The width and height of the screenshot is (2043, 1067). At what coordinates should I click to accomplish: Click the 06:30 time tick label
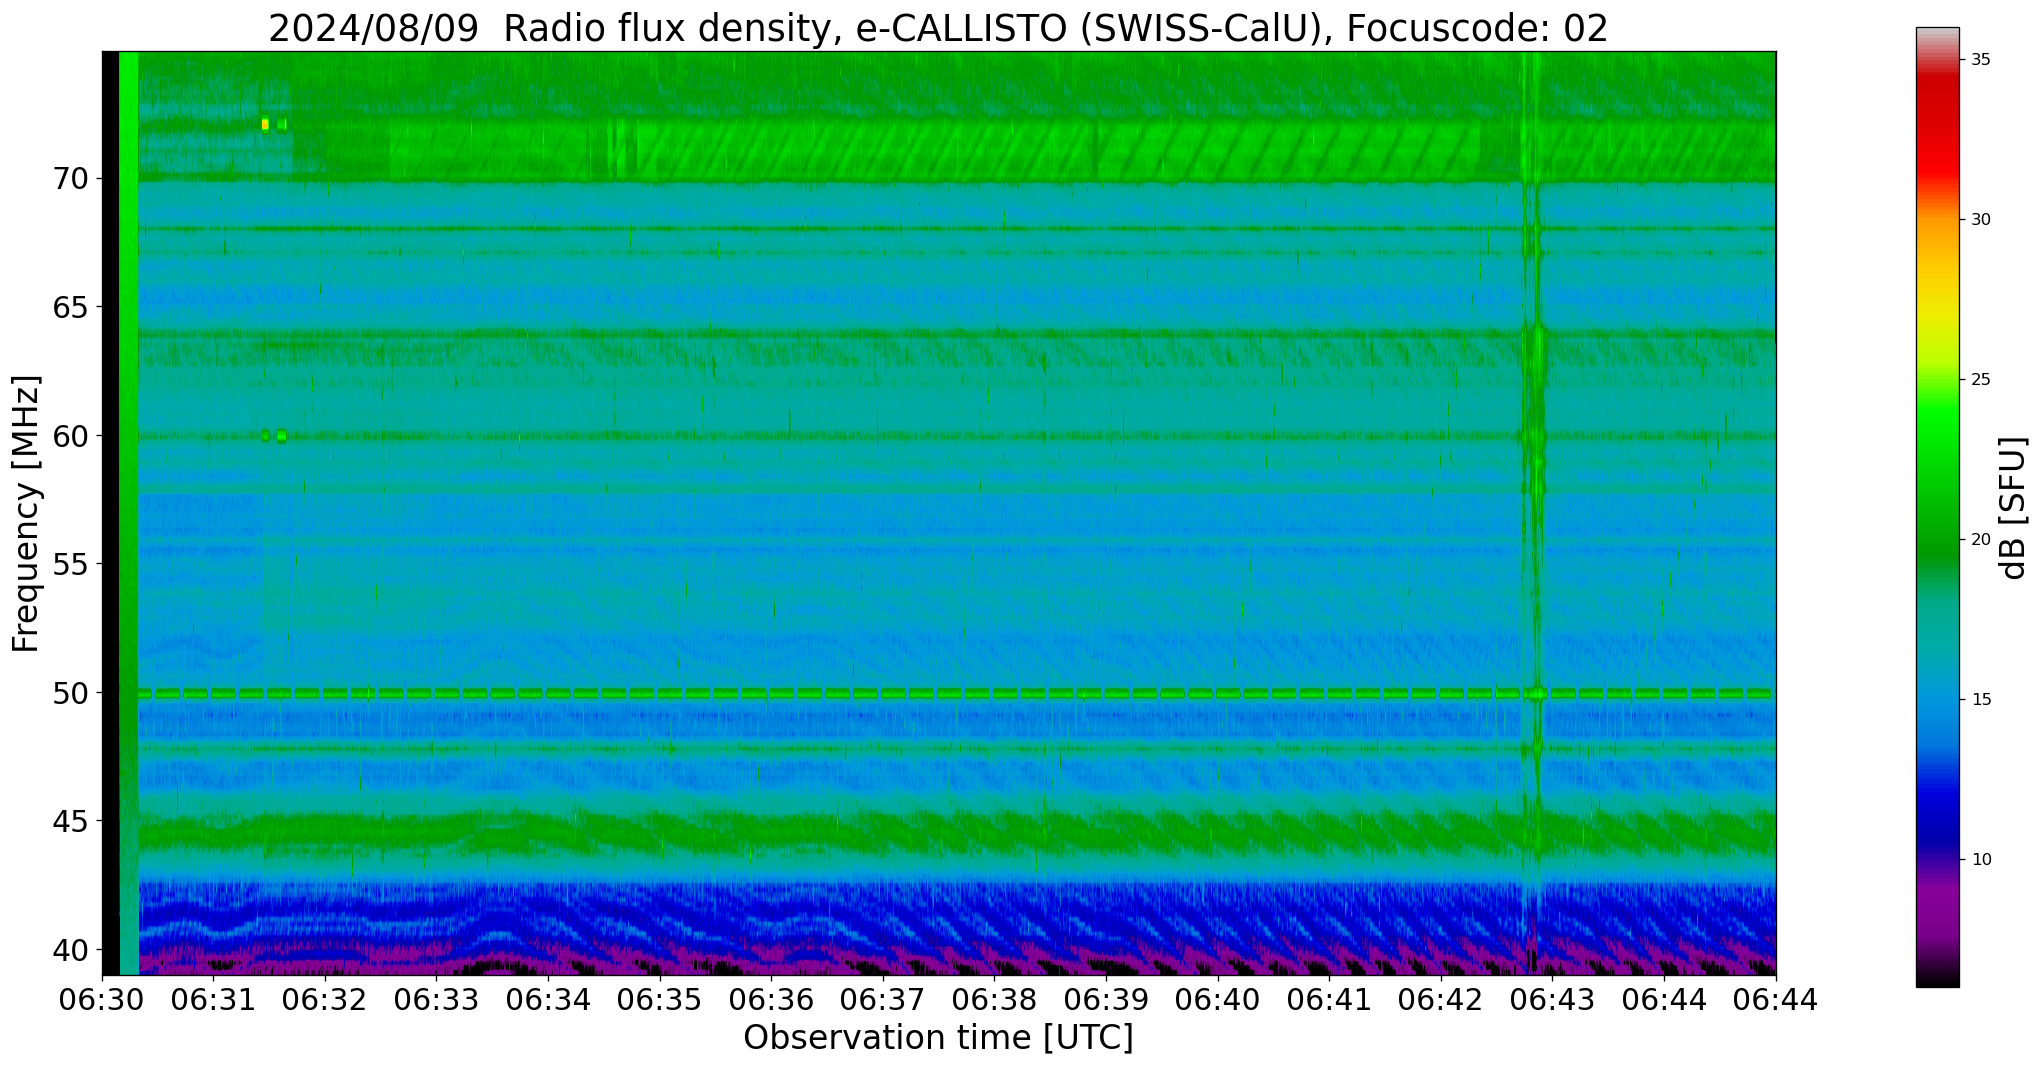click(102, 1000)
